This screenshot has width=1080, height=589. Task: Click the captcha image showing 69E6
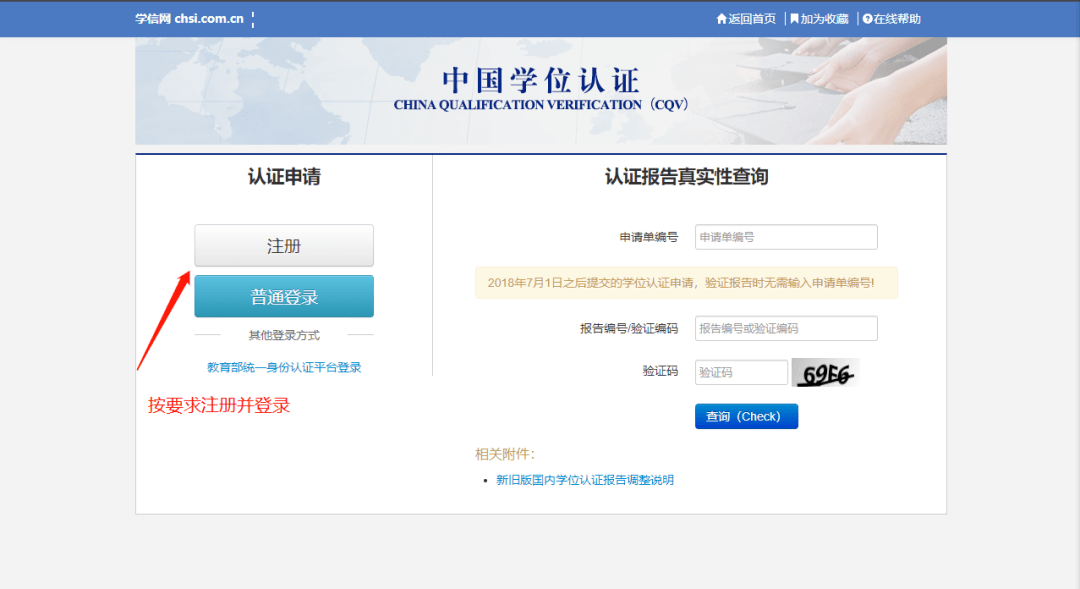tap(824, 371)
